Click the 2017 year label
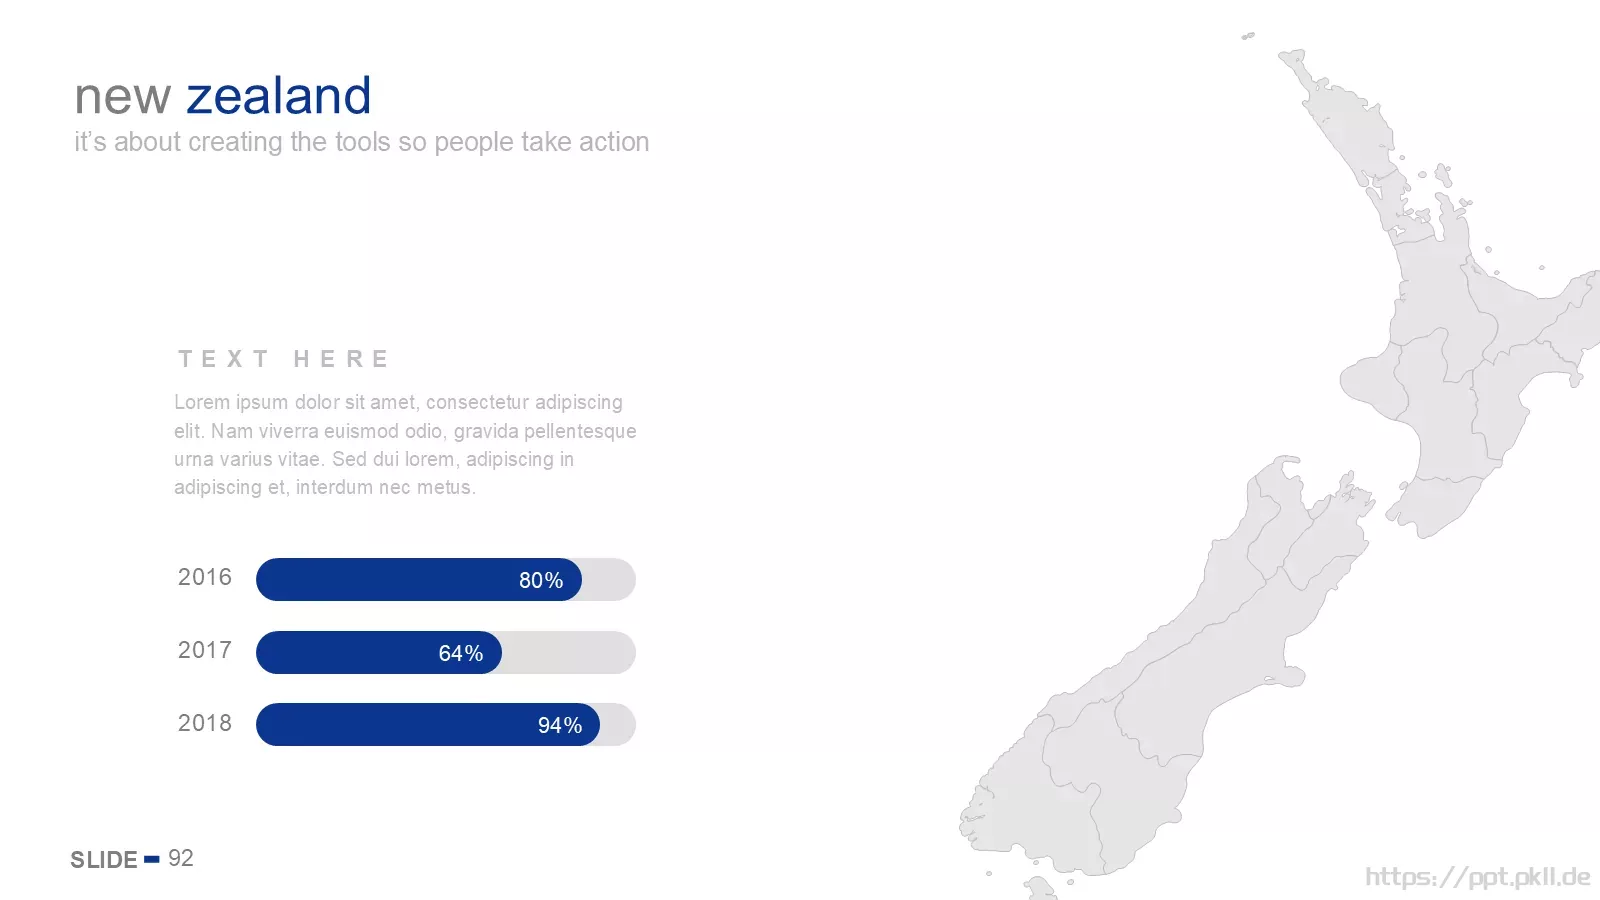Screen dimensions: 1600x900 205,650
